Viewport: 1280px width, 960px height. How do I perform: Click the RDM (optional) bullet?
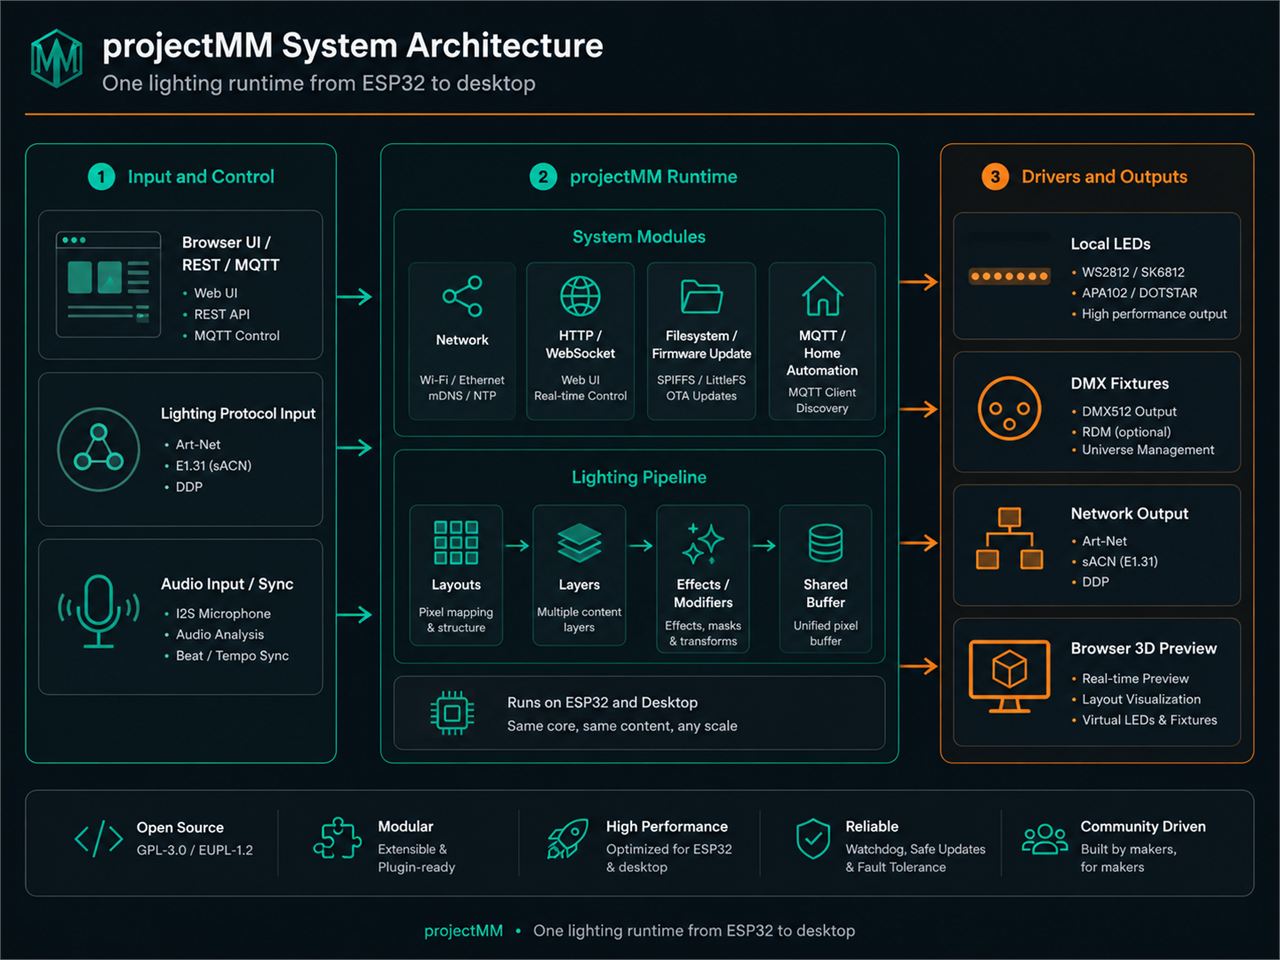[x=1126, y=432]
